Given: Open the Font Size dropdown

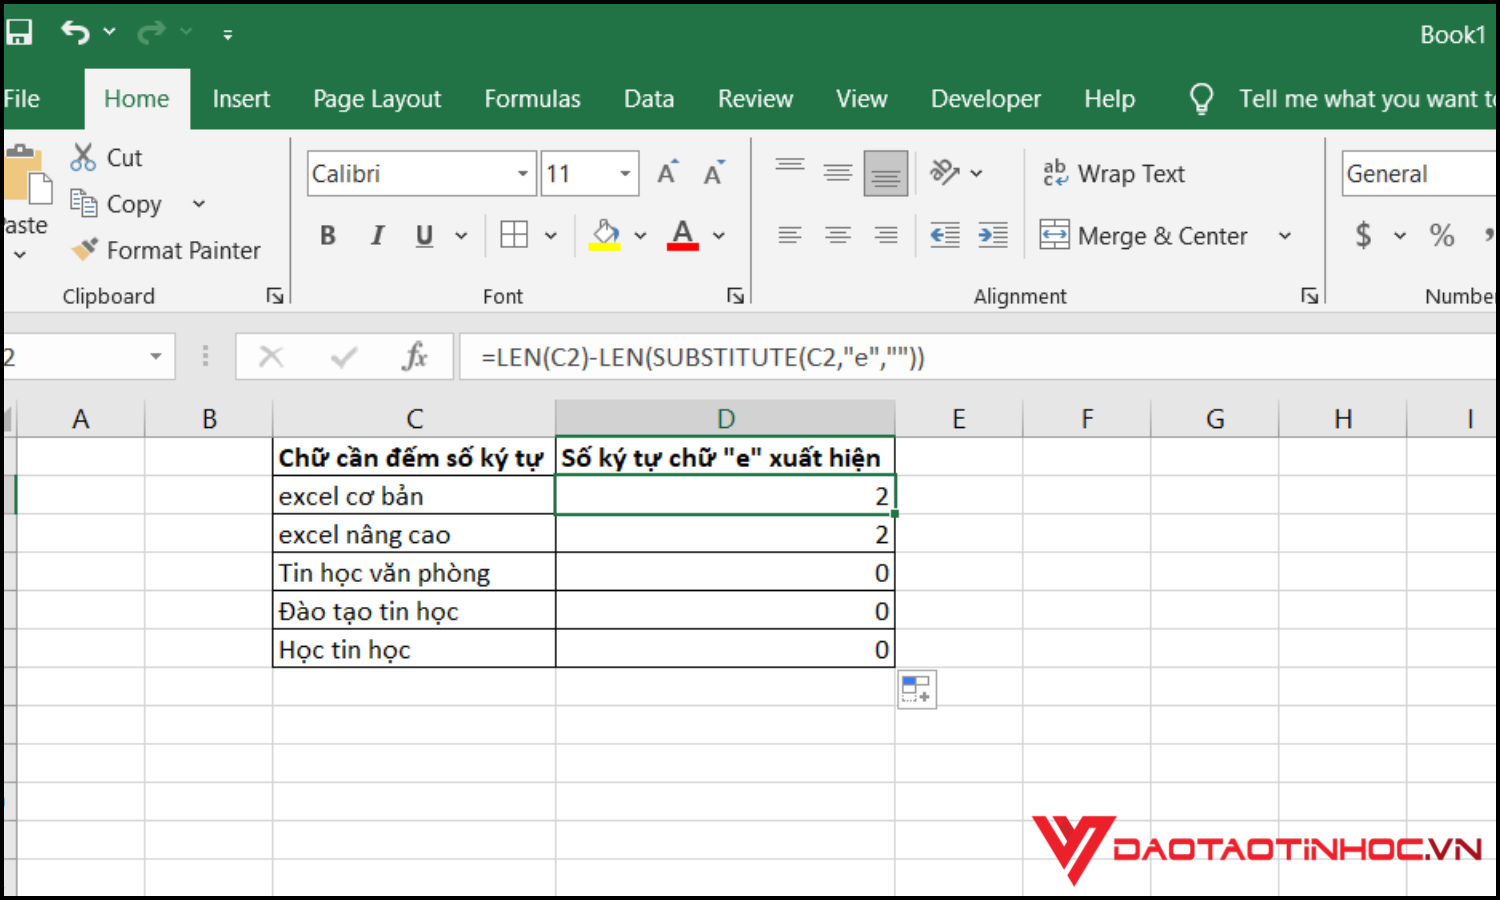Looking at the screenshot, I should (624, 173).
